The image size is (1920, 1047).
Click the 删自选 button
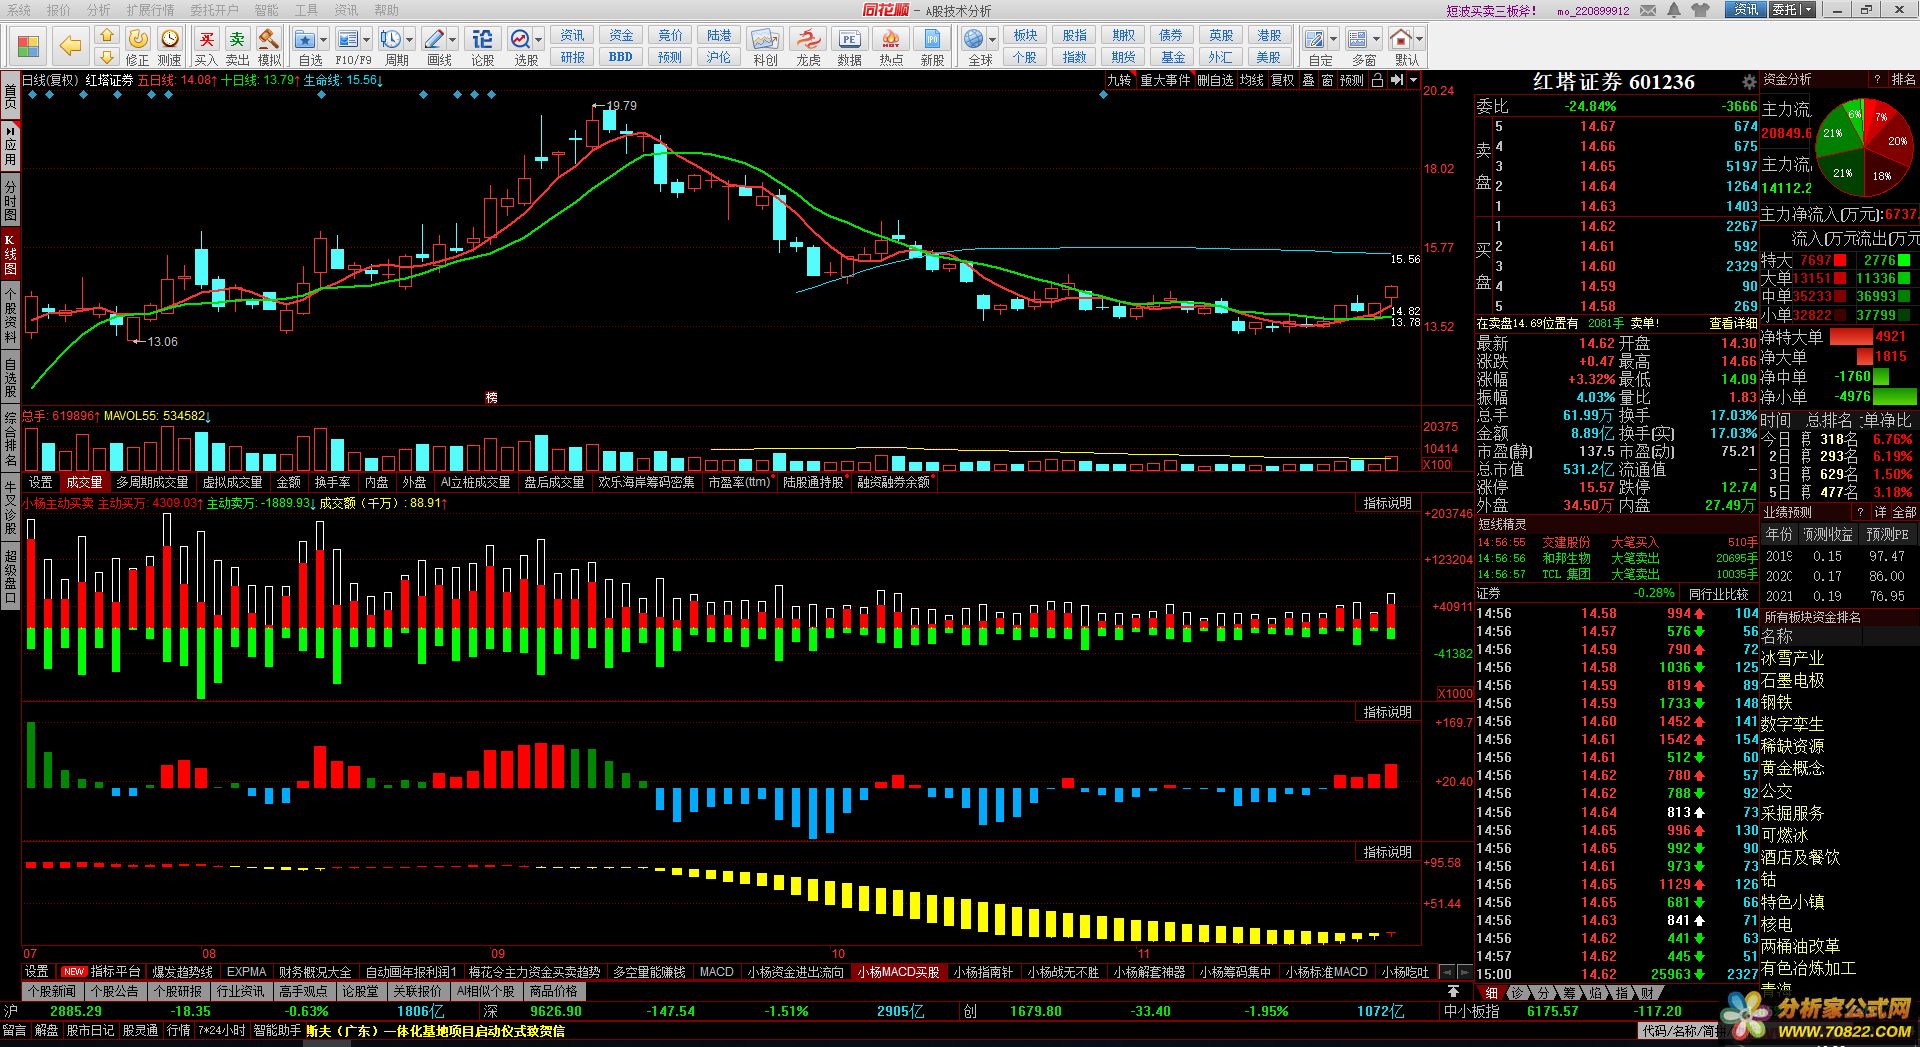click(x=1215, y=80)
